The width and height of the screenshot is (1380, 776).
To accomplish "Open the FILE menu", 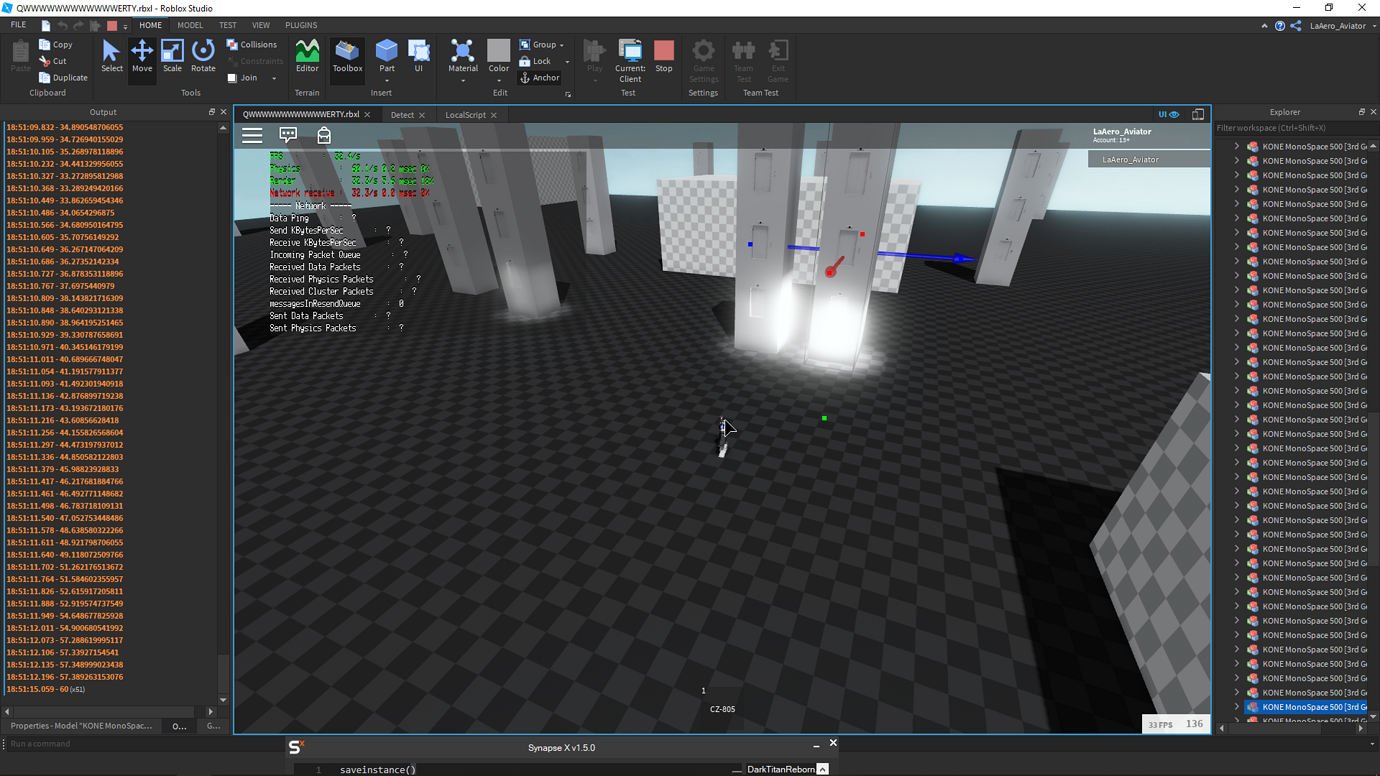I will (x=18, y=25).
